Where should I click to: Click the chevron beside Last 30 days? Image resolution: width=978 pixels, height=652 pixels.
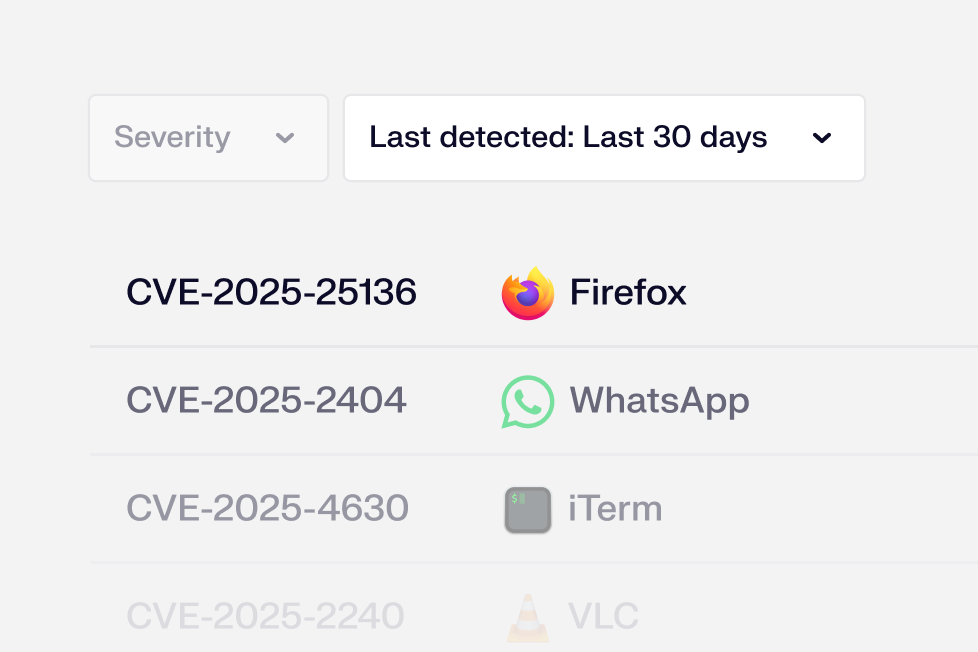click(x=822, y=139)
